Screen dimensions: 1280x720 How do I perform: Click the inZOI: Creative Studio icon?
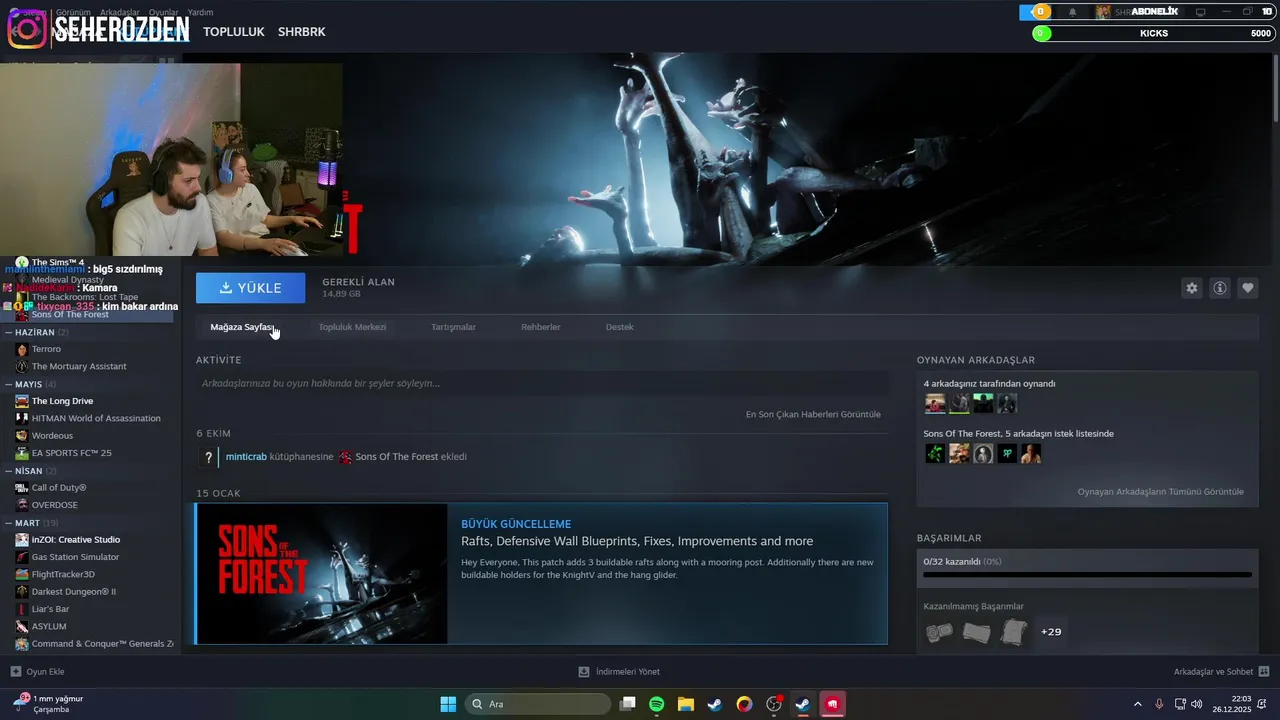click(22, 540)
